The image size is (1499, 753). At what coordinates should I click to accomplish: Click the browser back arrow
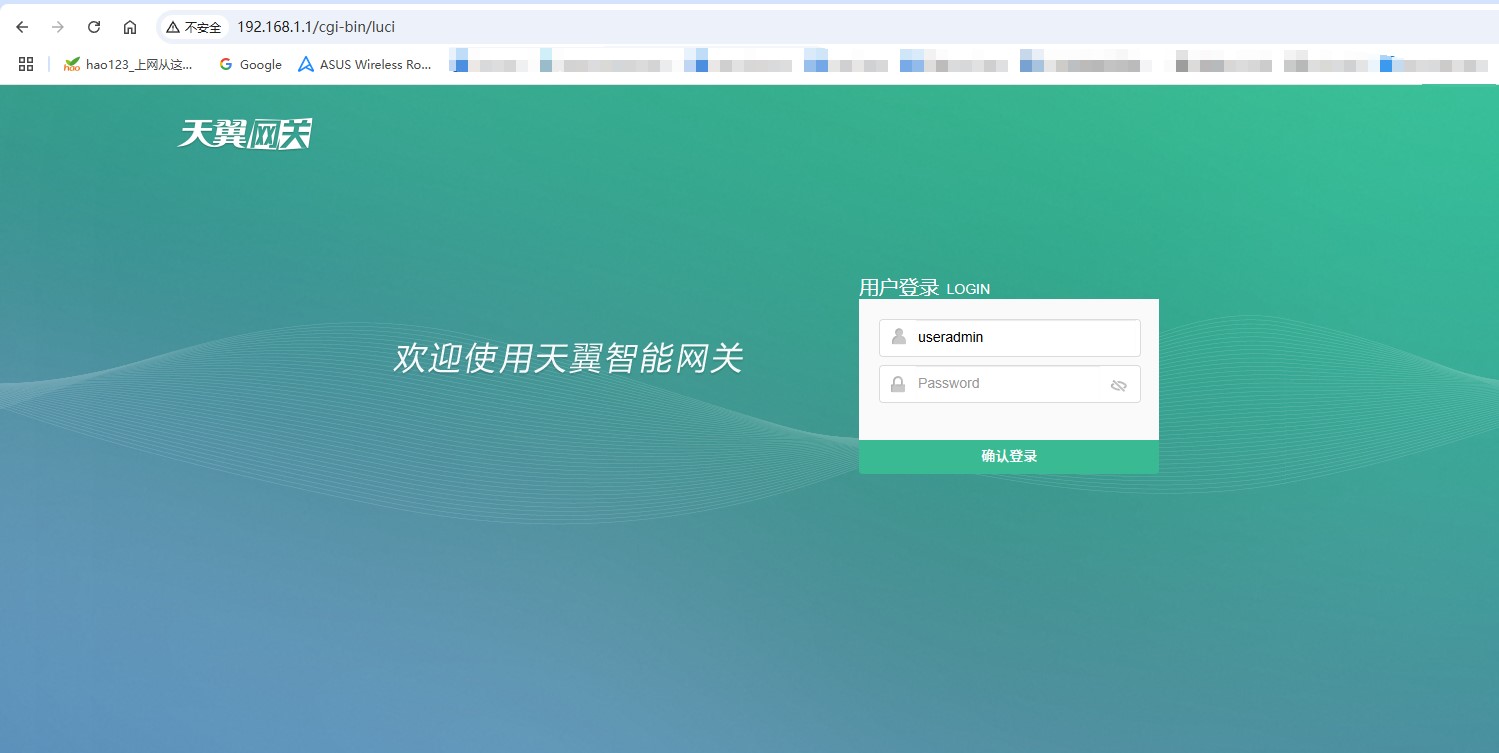(22, 27)
